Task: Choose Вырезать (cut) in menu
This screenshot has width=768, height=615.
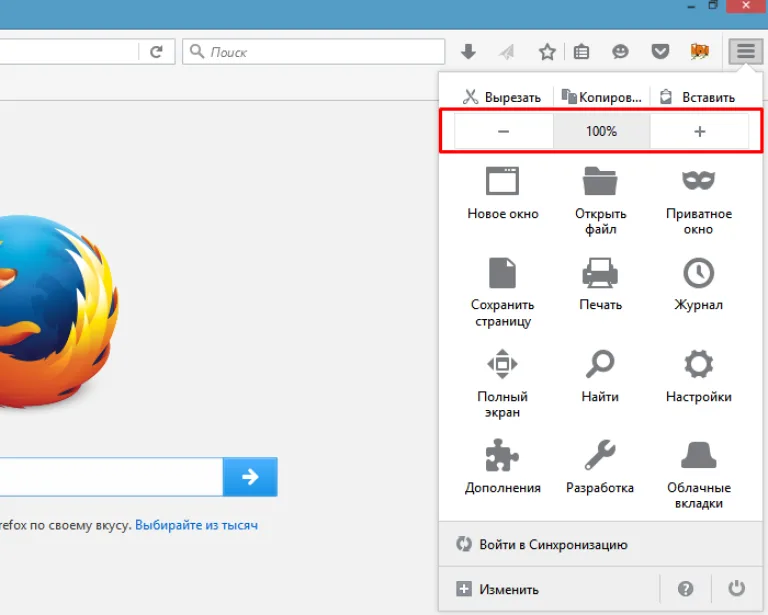Action: (502, 97)
